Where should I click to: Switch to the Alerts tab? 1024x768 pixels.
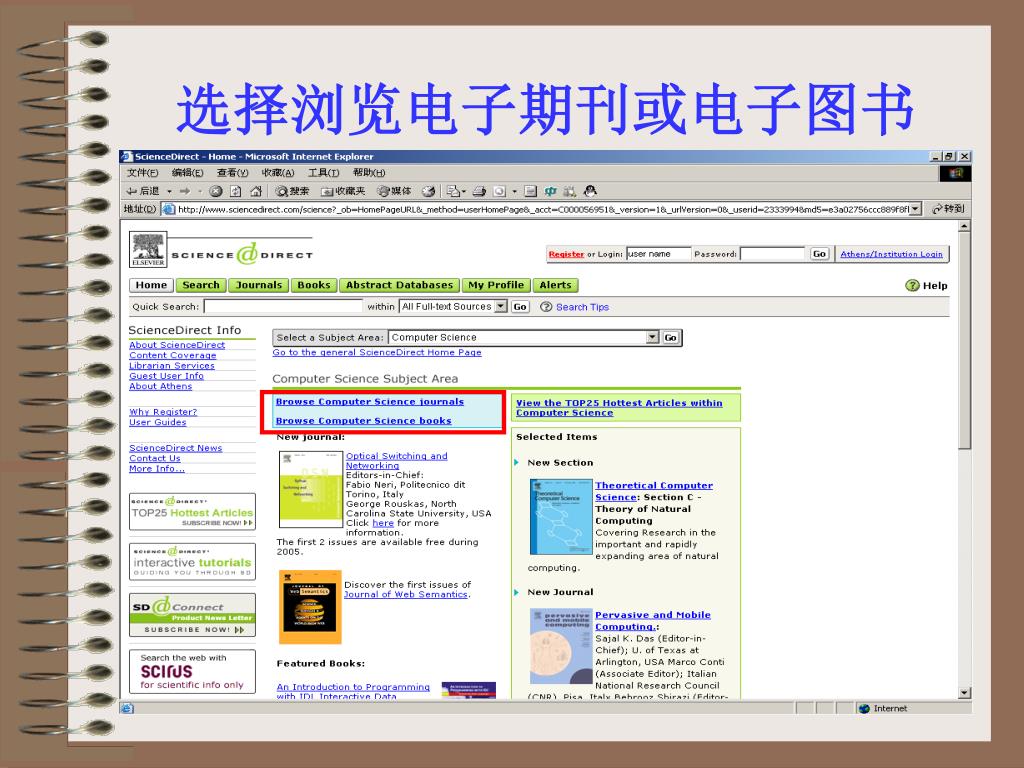tap(556, 285)
